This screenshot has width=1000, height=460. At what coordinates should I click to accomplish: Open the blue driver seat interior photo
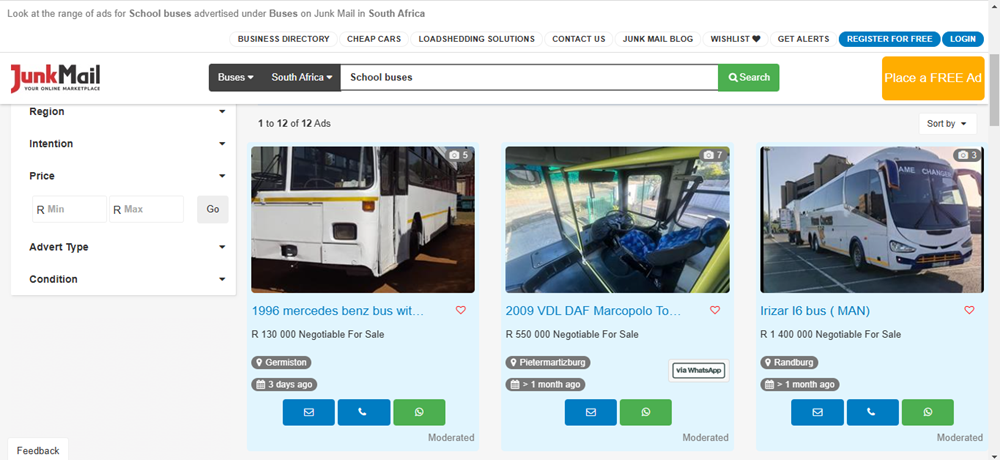click(x=617, y=219)
